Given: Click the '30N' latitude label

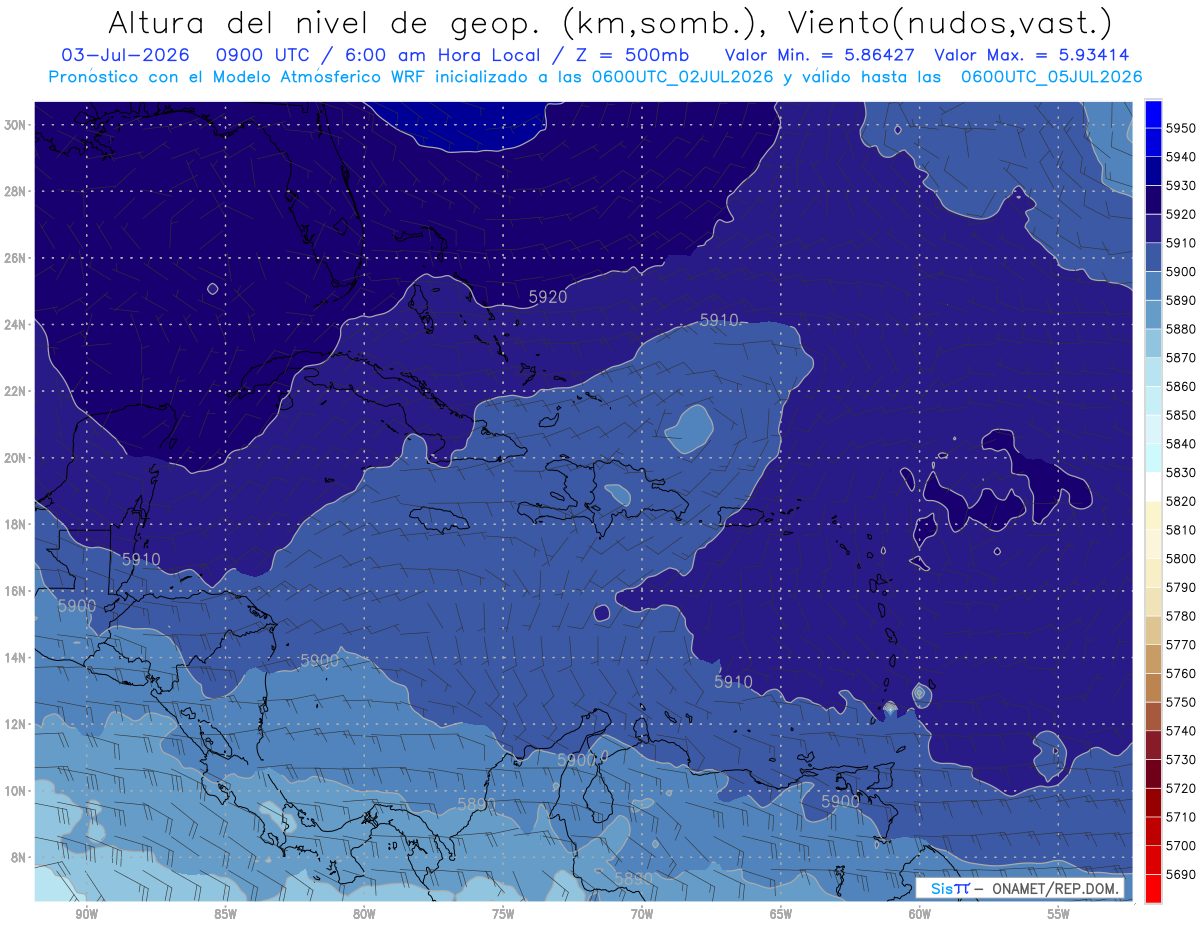Looking at the screenshot, I should click(15, 124).
